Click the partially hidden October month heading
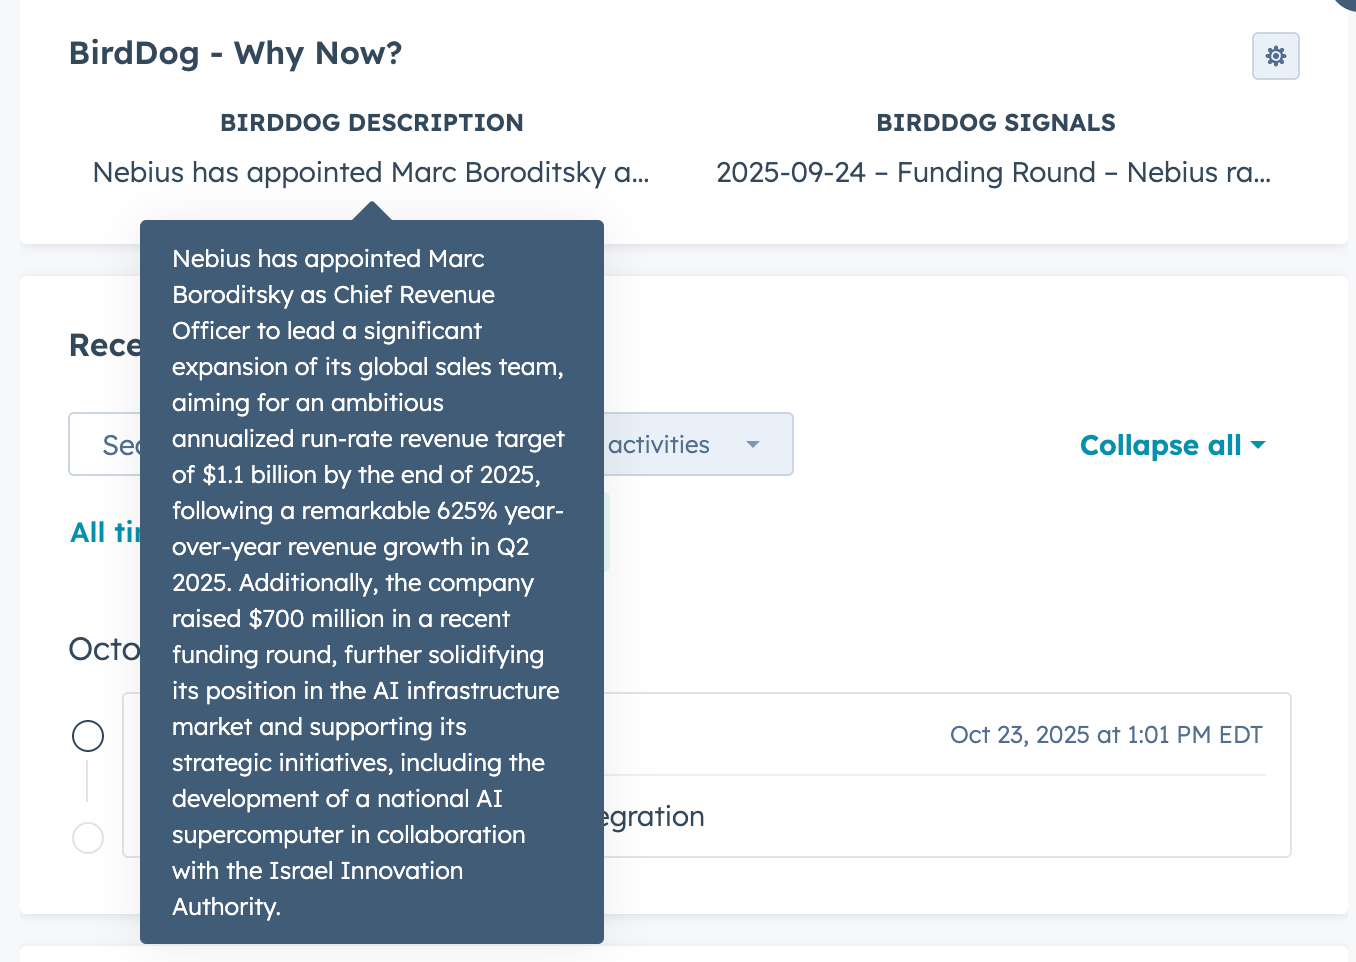This screenshot has height=962, width=1356. 104,649
